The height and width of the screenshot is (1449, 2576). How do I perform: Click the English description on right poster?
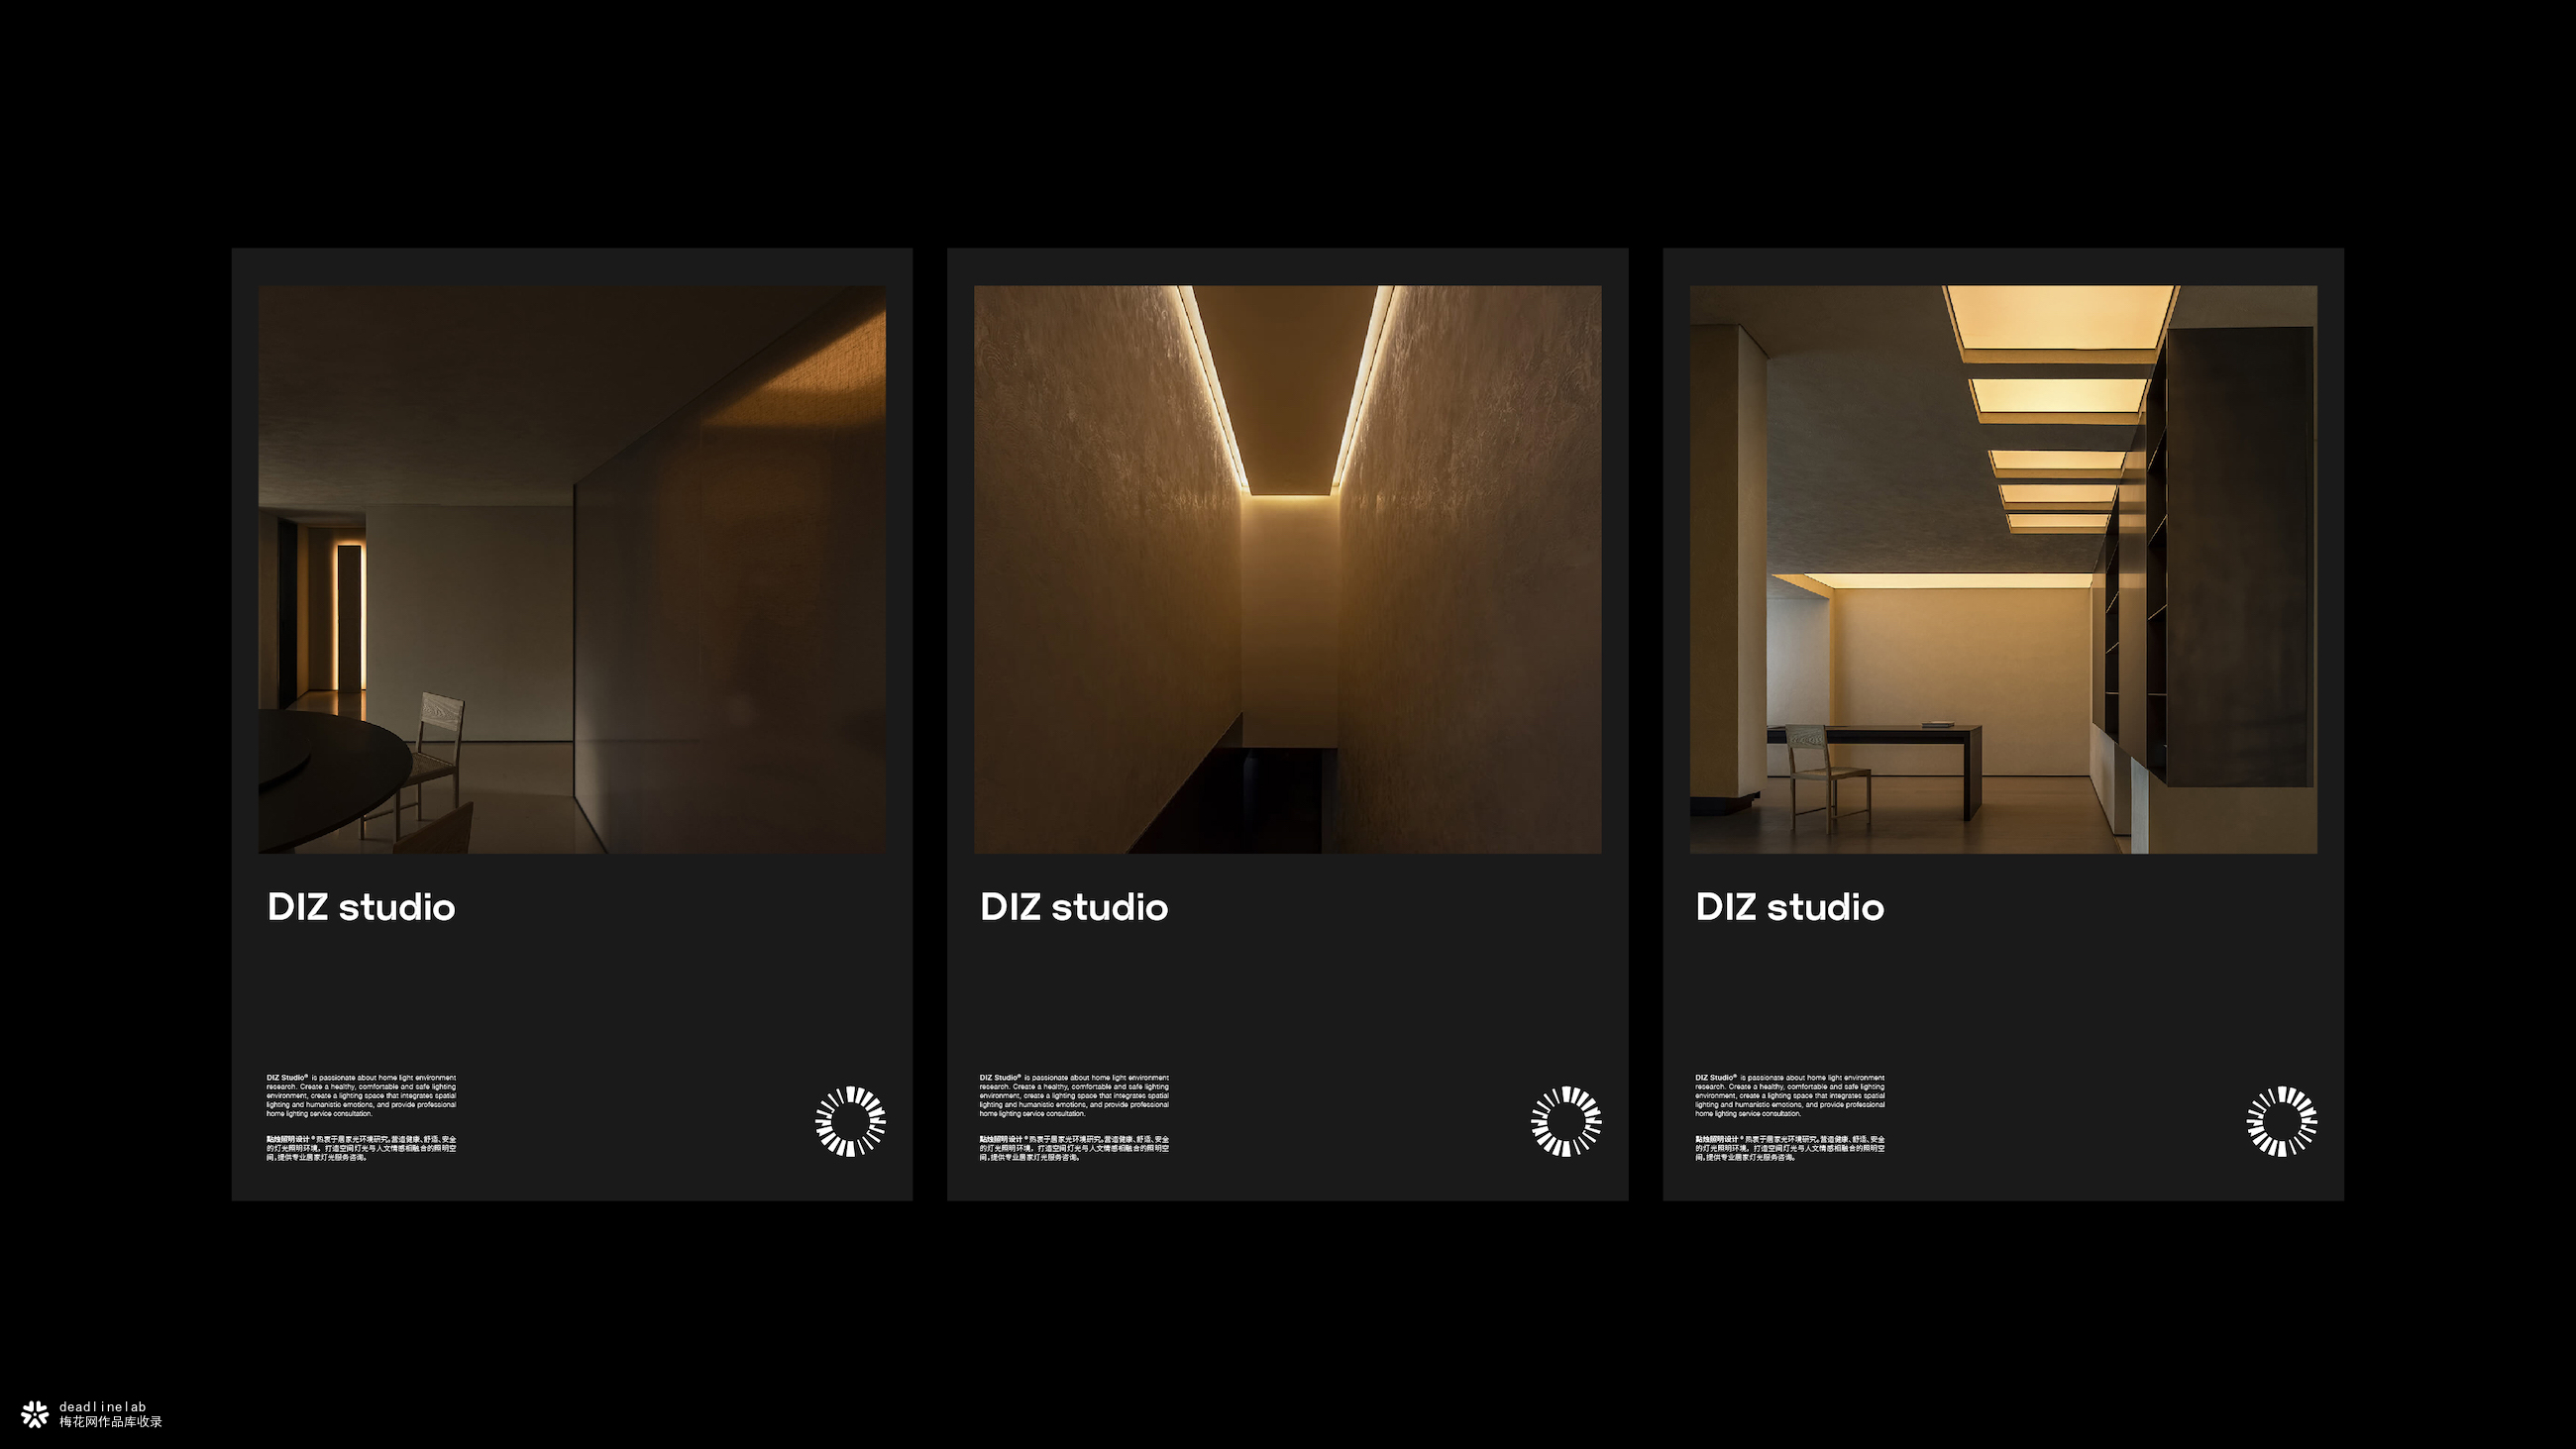click(1790, 1095)
